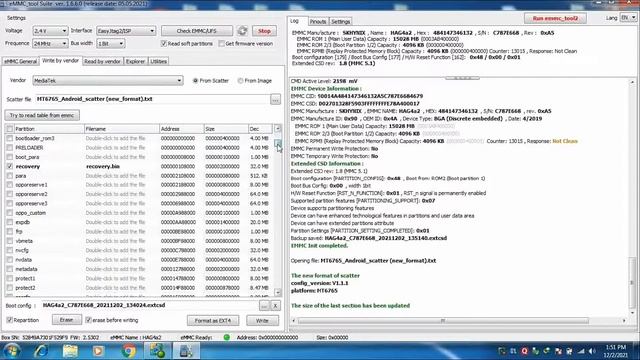Open the Vendor MediaTek dropdown

[x=108, y=81]
